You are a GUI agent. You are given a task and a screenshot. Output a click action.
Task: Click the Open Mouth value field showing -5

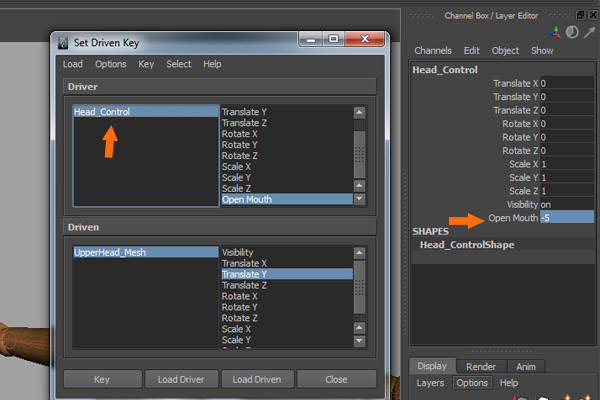click(567, 218)
